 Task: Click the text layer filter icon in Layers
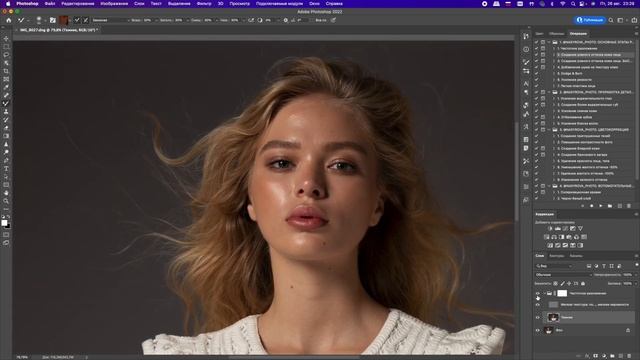(604, 266)
